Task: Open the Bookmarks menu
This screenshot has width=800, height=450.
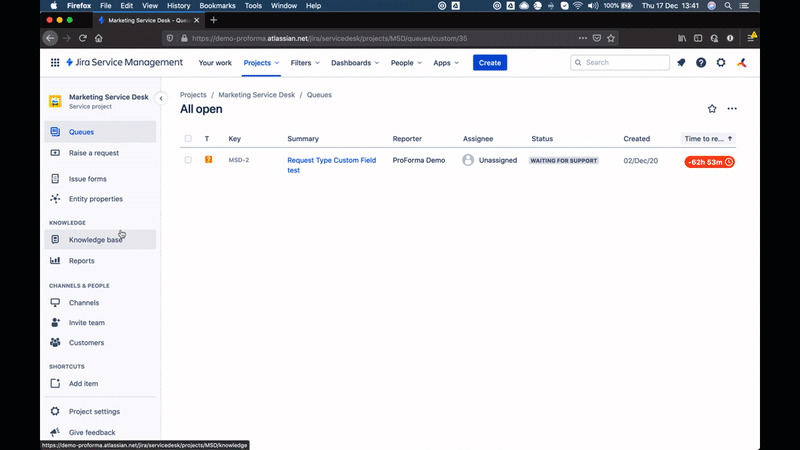Action: [217, 6]
